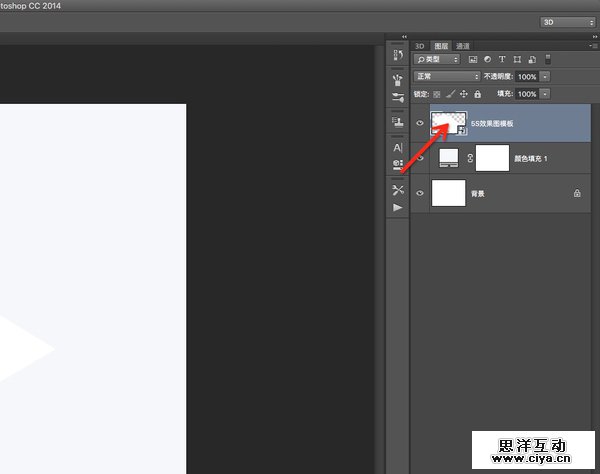The width and height of the screenshot is (600, 474).
Task: Open the 正常 blend mode dropdown
Action: (x=447, y=77)
